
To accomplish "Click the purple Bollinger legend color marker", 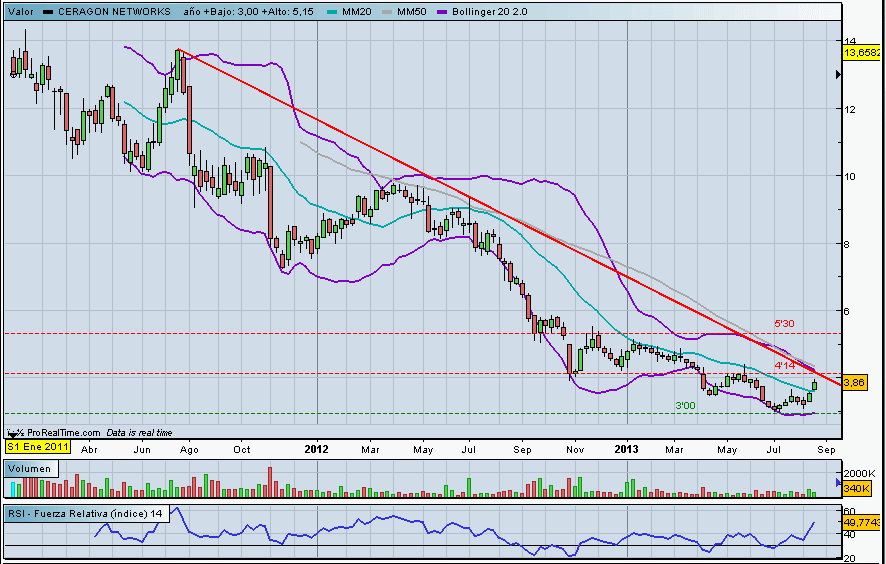I will (444, 12).
